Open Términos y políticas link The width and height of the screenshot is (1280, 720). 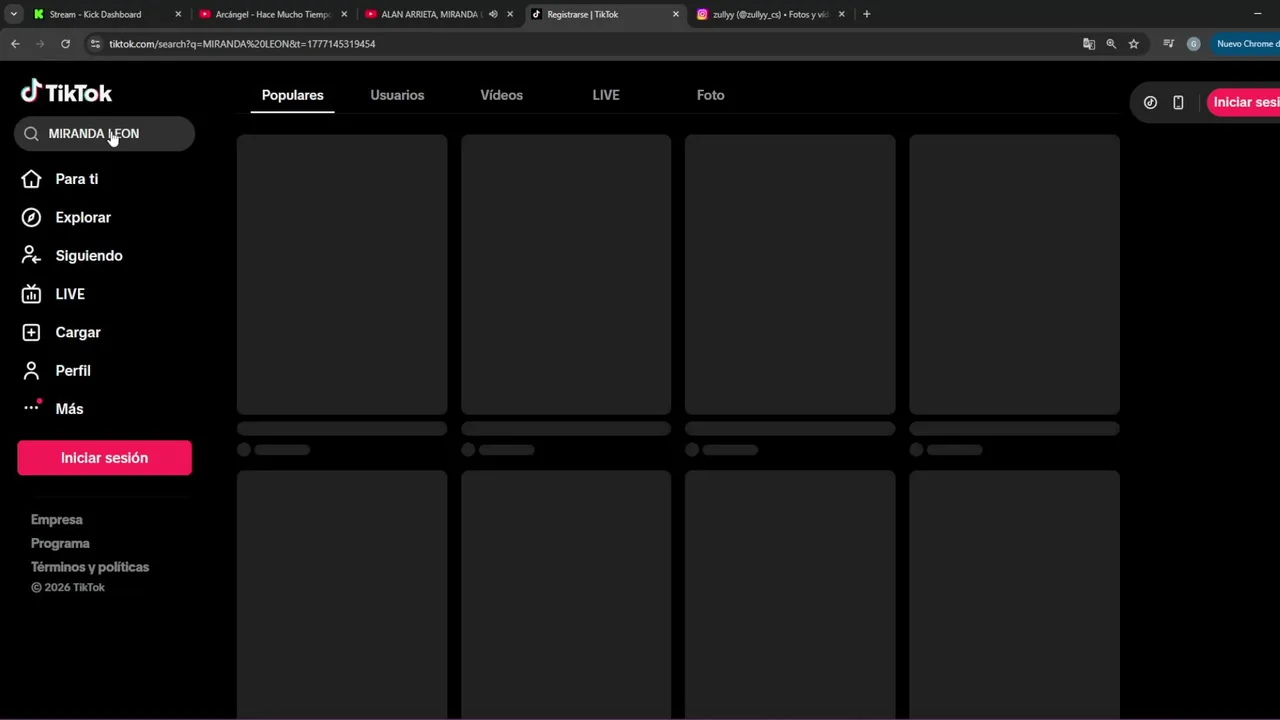point(90,567)
